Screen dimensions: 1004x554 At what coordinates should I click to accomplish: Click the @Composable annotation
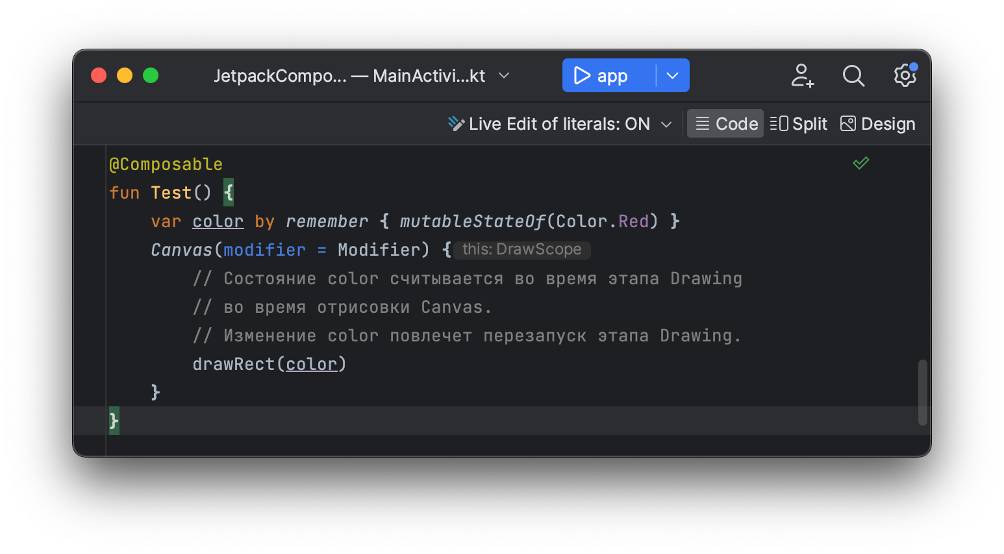166,164
